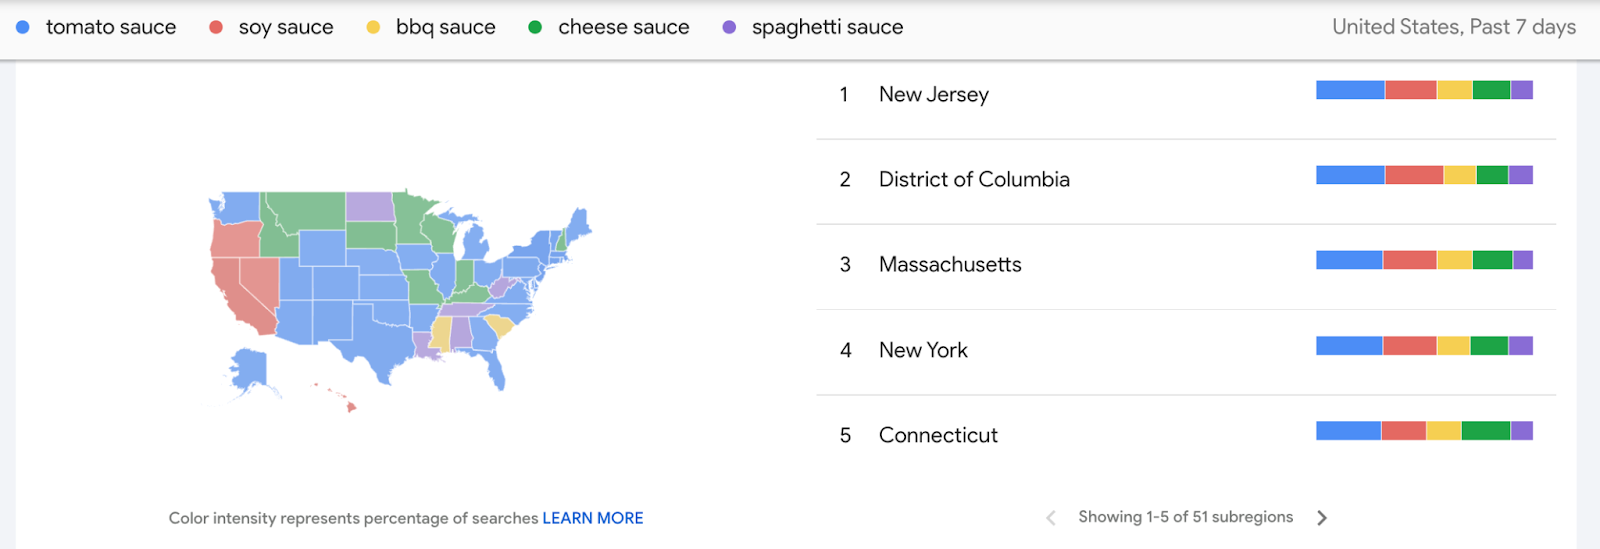The image size is (1600, 549).
Task: Select New York in the ranking list
Action: point(1186,351)
